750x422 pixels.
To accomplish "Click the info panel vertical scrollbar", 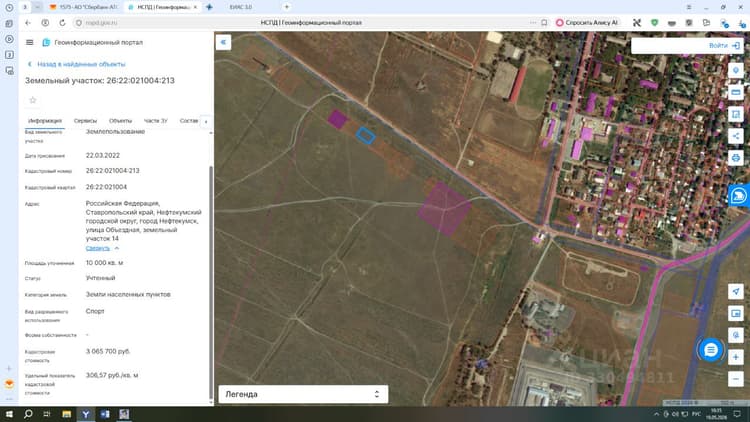I will [211, 282].
